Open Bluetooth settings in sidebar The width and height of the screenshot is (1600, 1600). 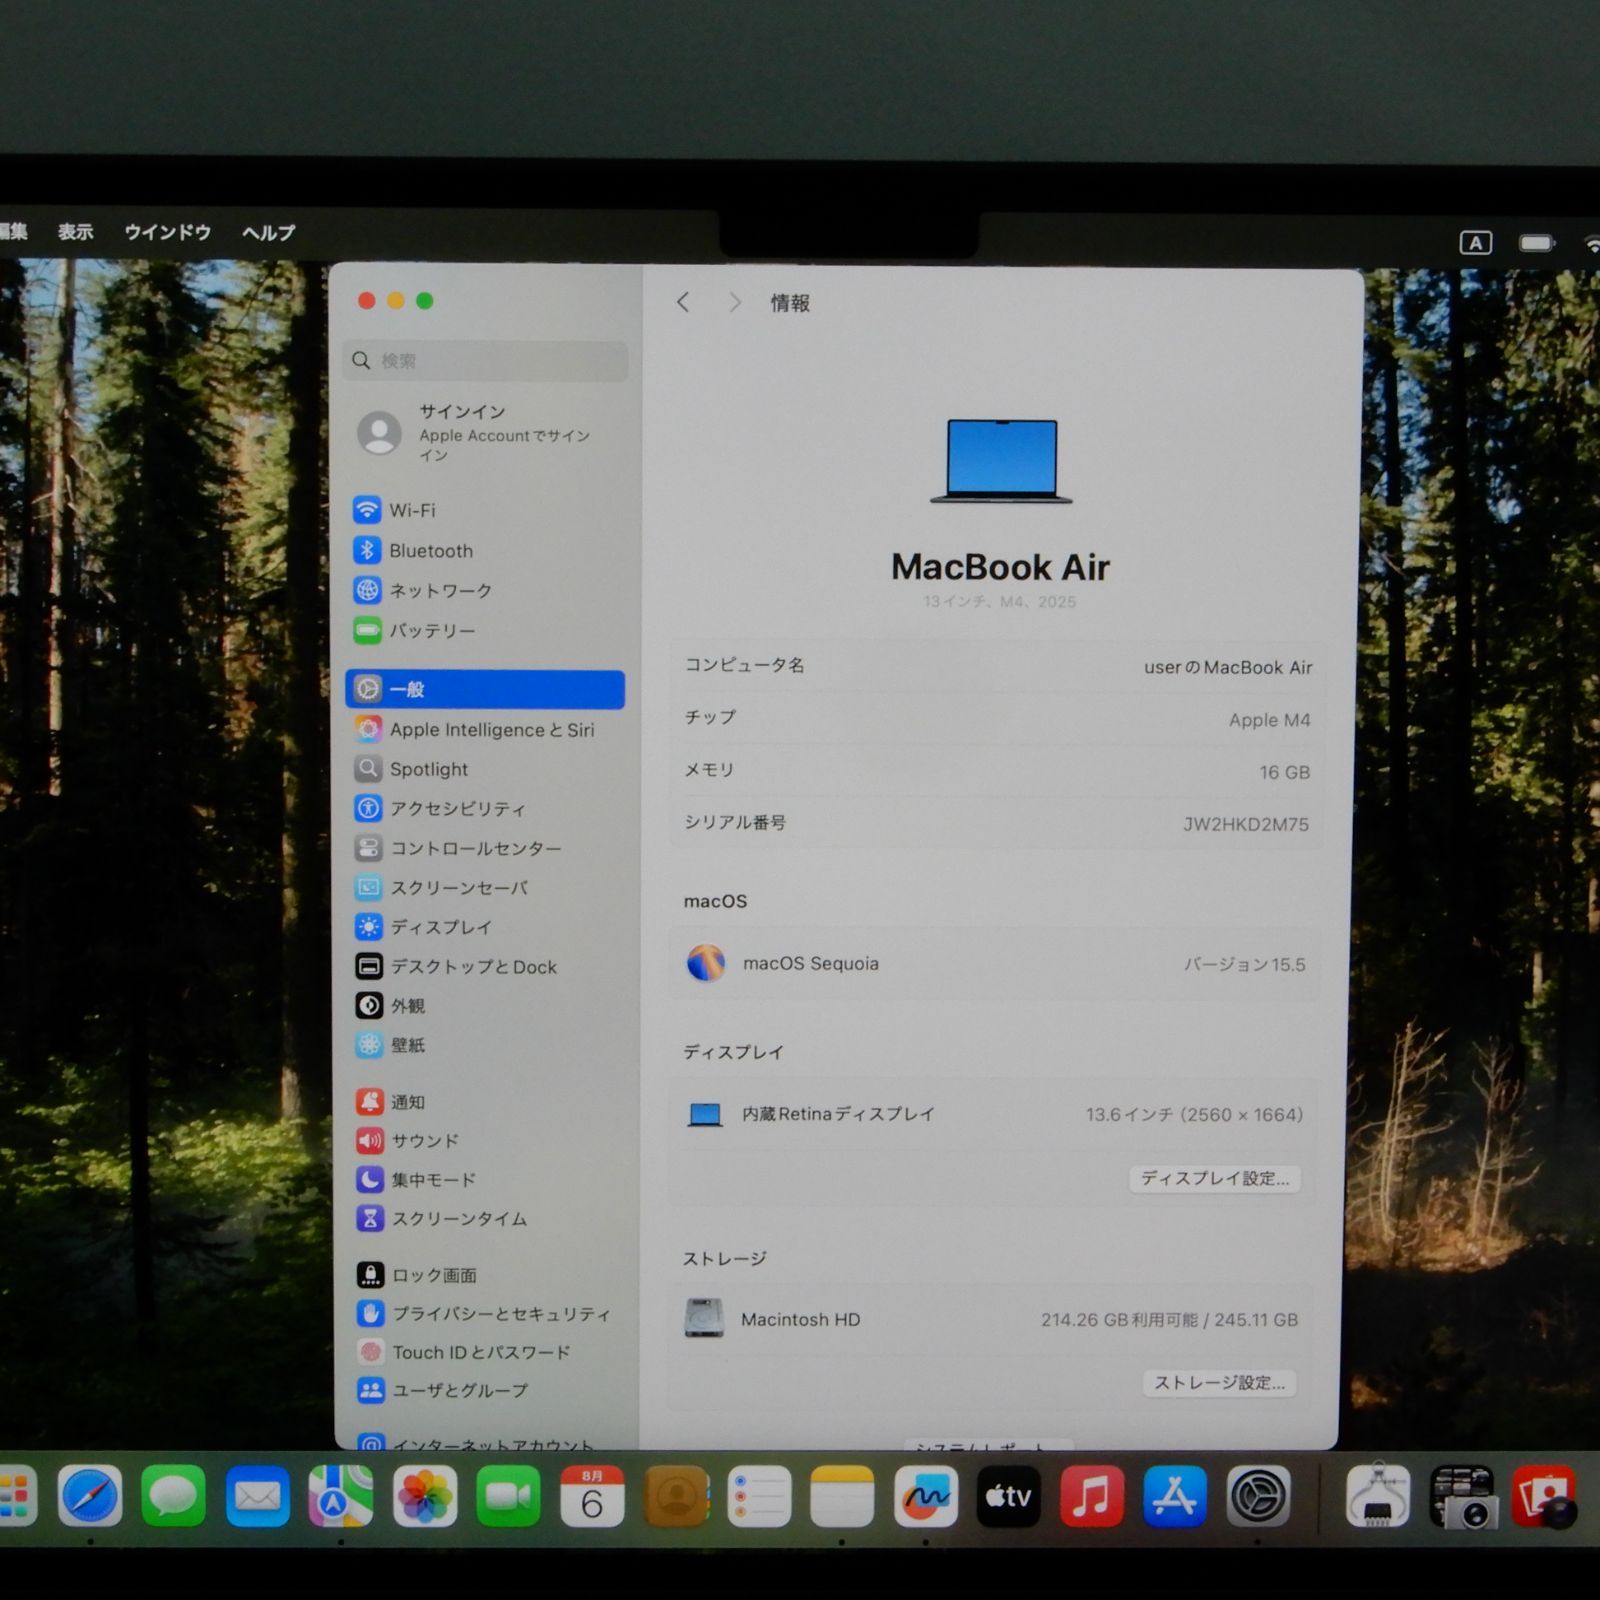[x=485, y=550]
